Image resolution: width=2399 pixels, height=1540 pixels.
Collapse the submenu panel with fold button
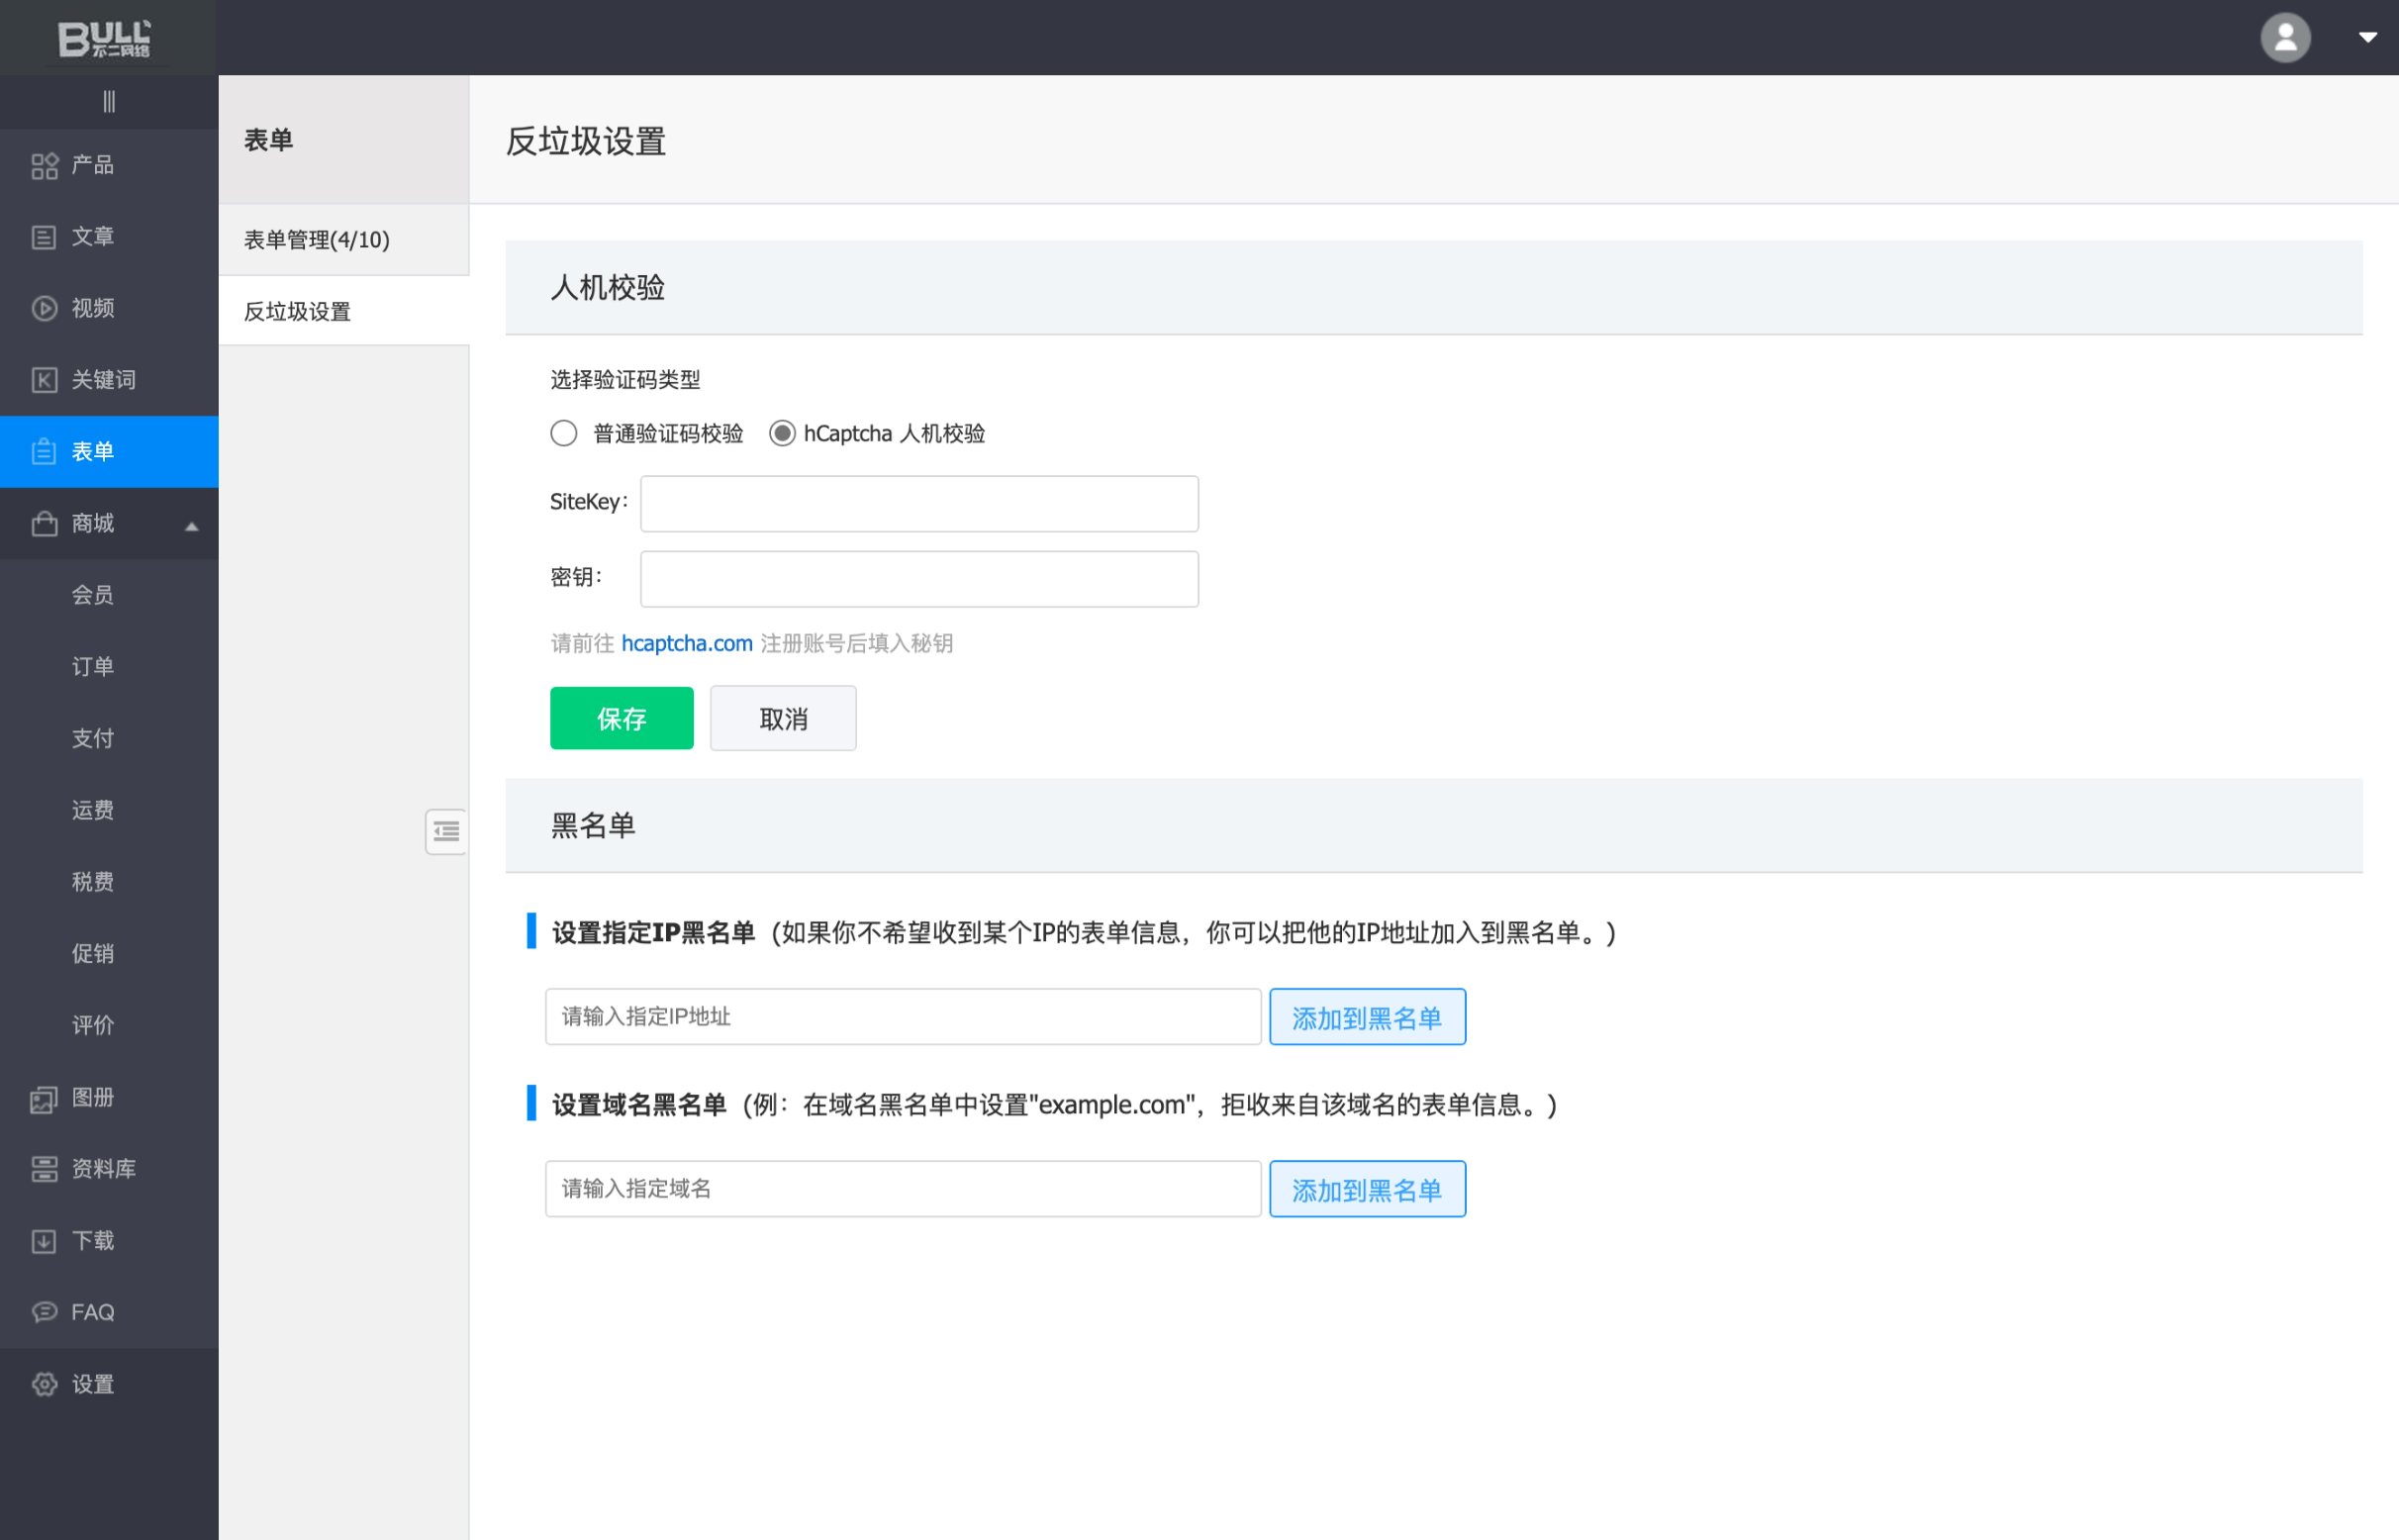[x=446, y=832]
